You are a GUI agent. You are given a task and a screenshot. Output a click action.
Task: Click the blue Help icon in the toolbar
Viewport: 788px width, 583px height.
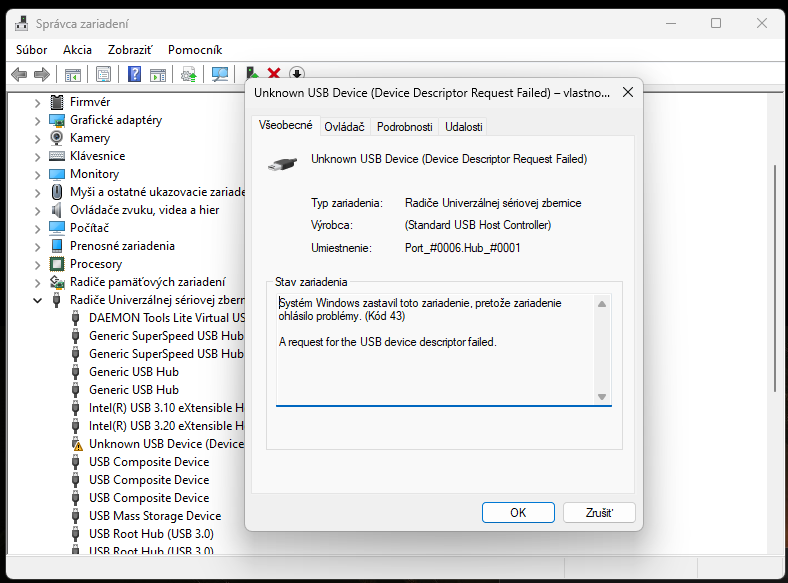coord(133,74)
